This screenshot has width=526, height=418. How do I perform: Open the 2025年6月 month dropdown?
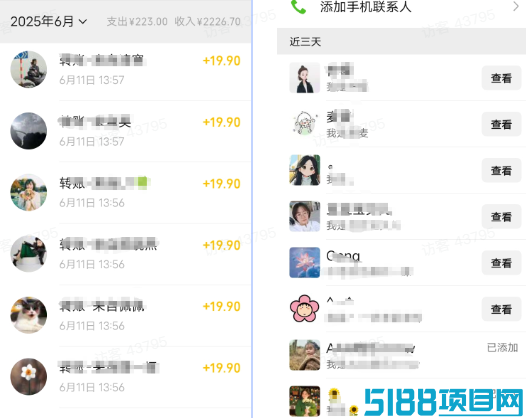tap(49, 21)
